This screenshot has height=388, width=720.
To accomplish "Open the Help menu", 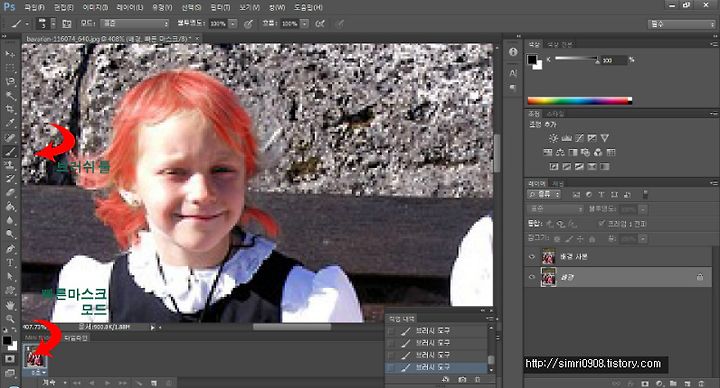I will [x=308, y=7].
